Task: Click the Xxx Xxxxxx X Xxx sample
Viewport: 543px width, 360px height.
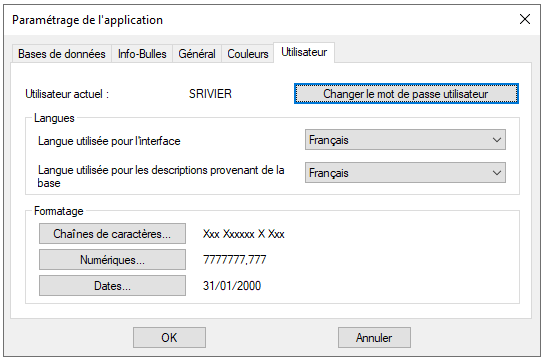Action: 243,234
